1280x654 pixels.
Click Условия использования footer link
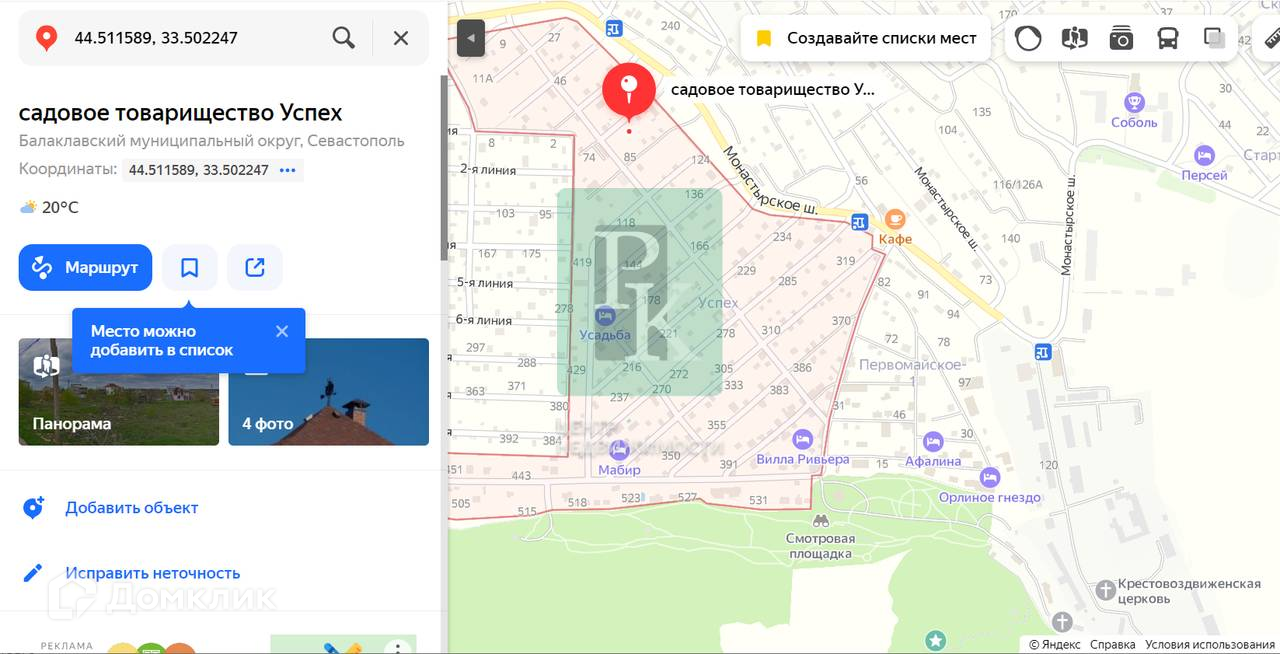click(1210, 645)
